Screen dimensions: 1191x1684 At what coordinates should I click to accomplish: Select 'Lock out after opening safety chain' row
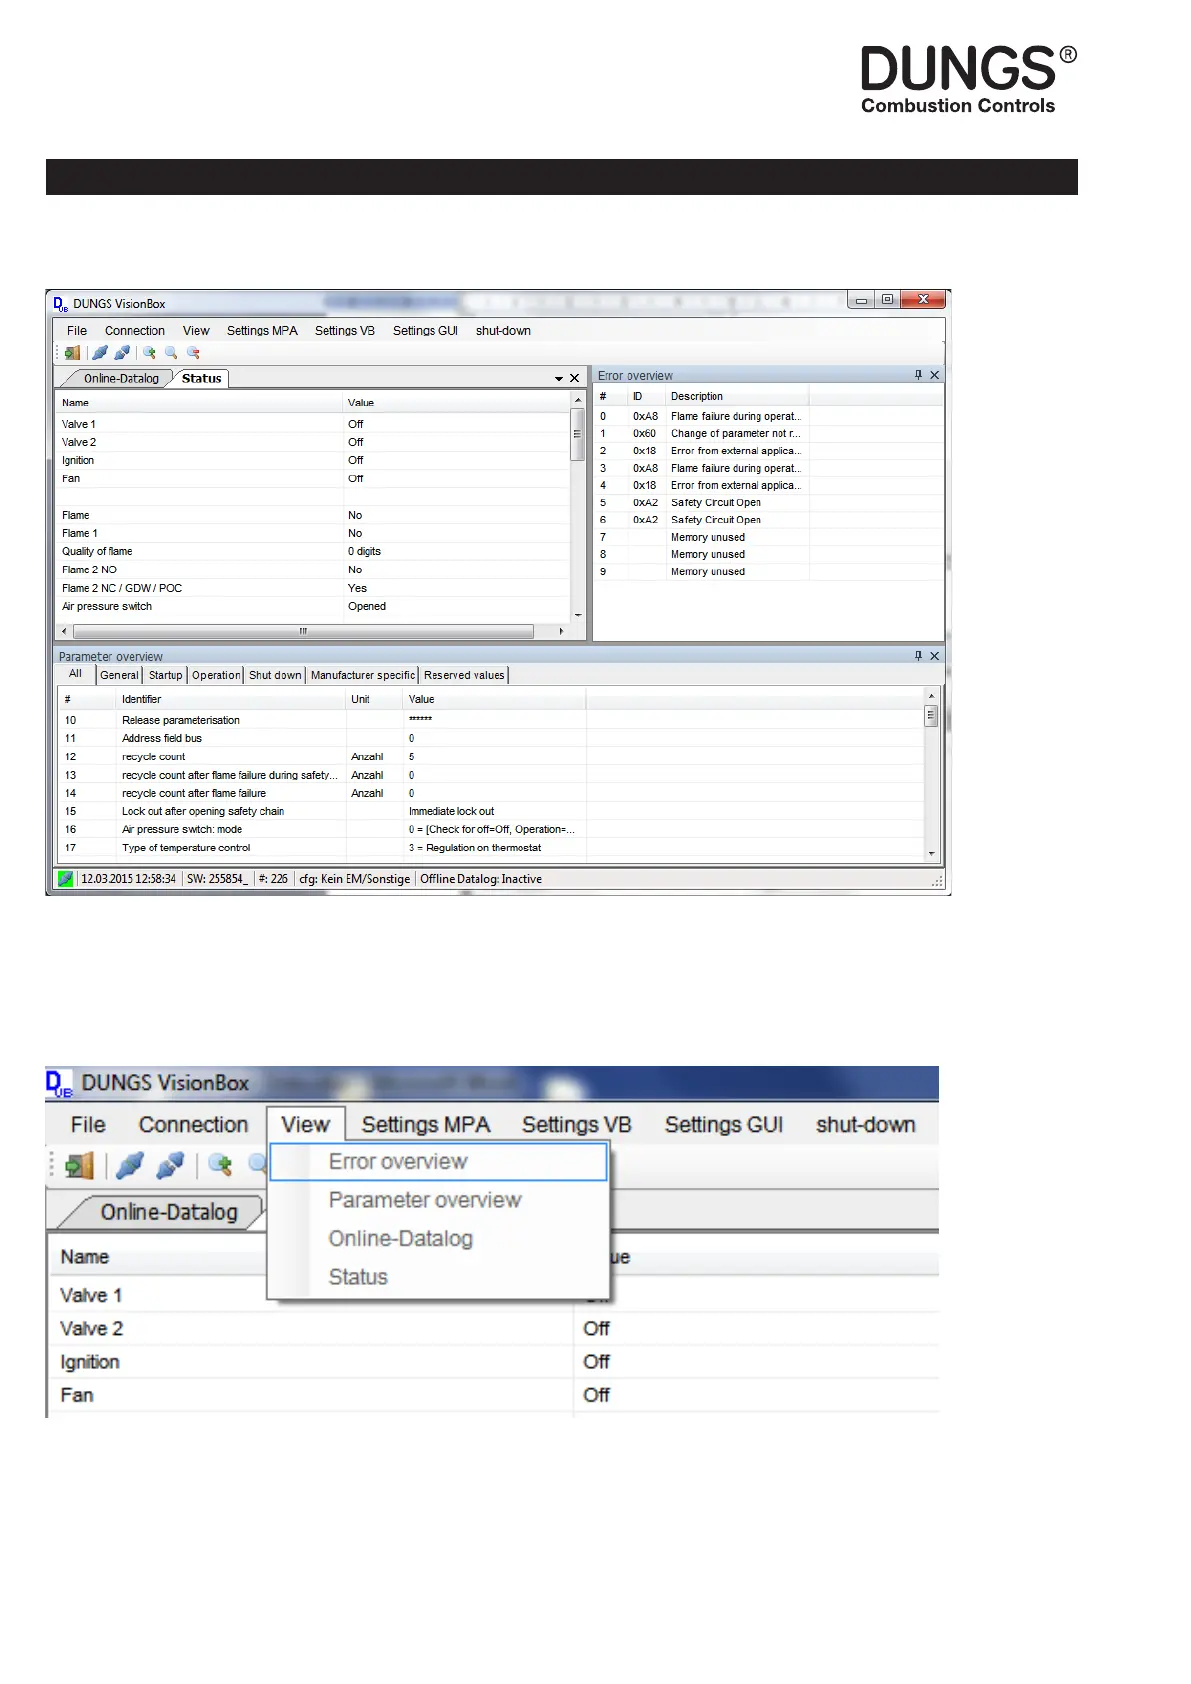[491, 811]
